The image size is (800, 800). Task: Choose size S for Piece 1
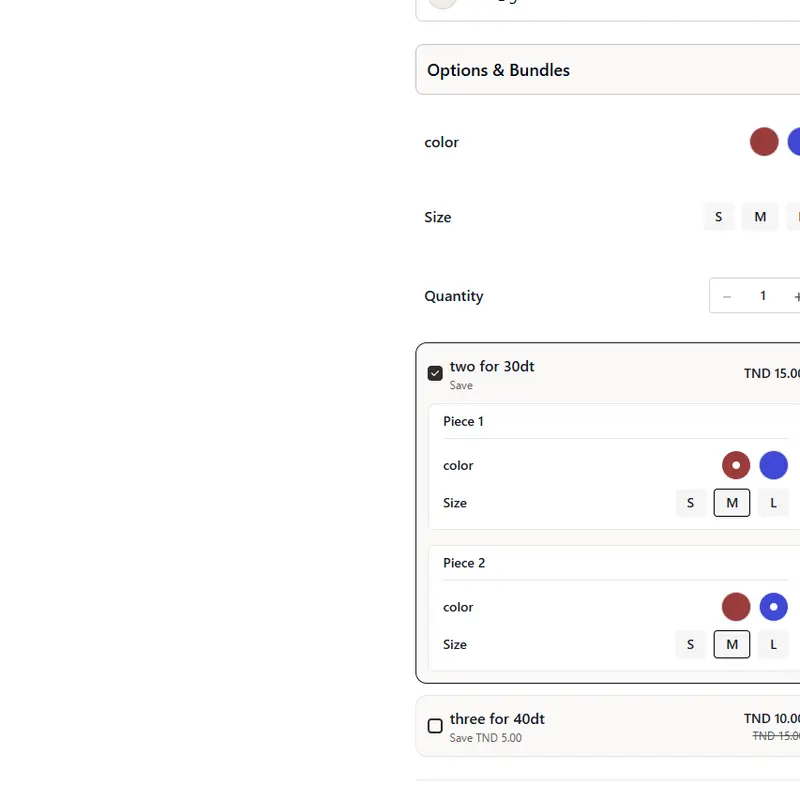tap(690, 503)
